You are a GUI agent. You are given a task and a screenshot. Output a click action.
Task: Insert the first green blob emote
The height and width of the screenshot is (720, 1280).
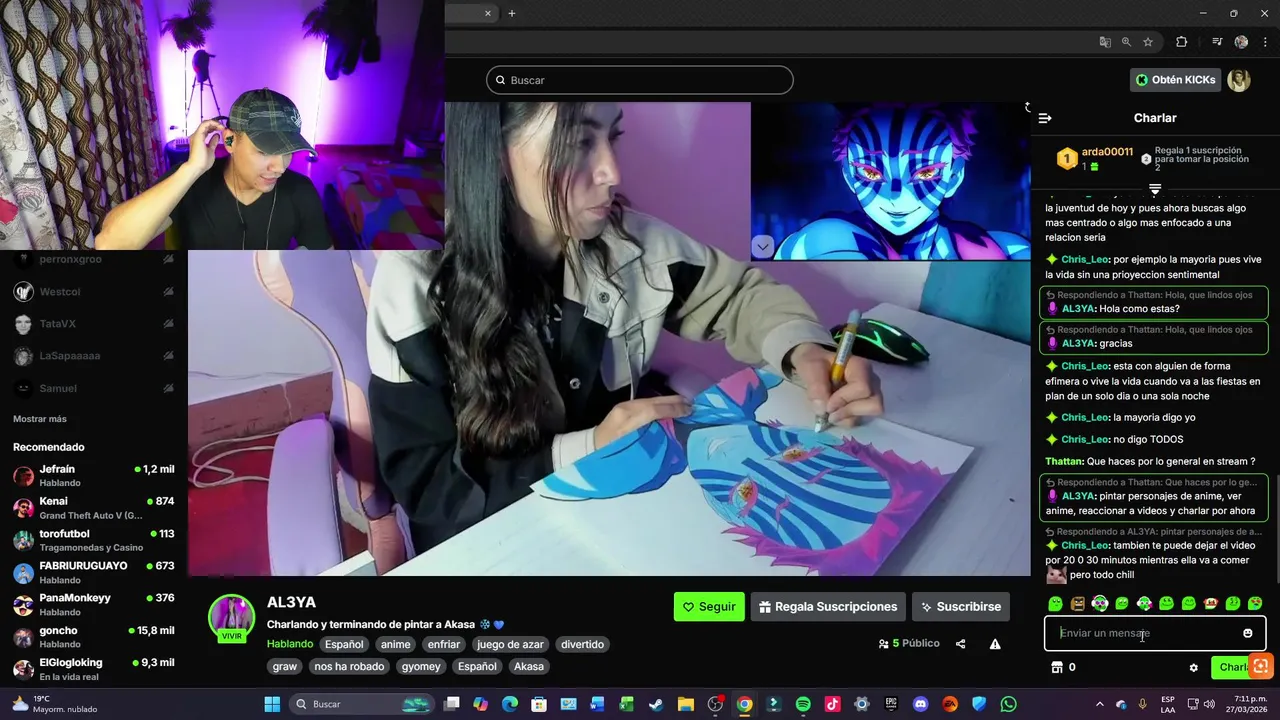pyautogui.click(x=1055, y=603)
